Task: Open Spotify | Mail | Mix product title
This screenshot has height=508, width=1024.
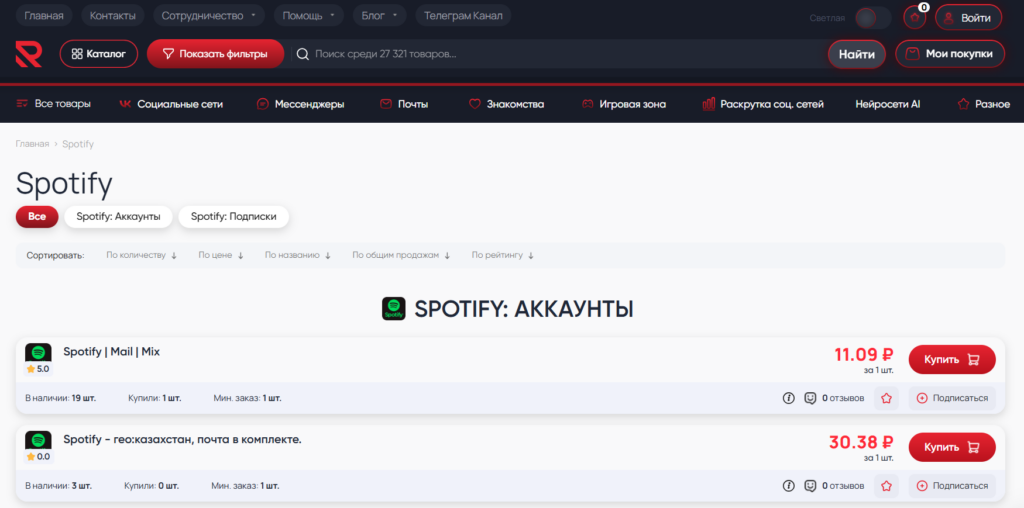Action: [112, 352]
